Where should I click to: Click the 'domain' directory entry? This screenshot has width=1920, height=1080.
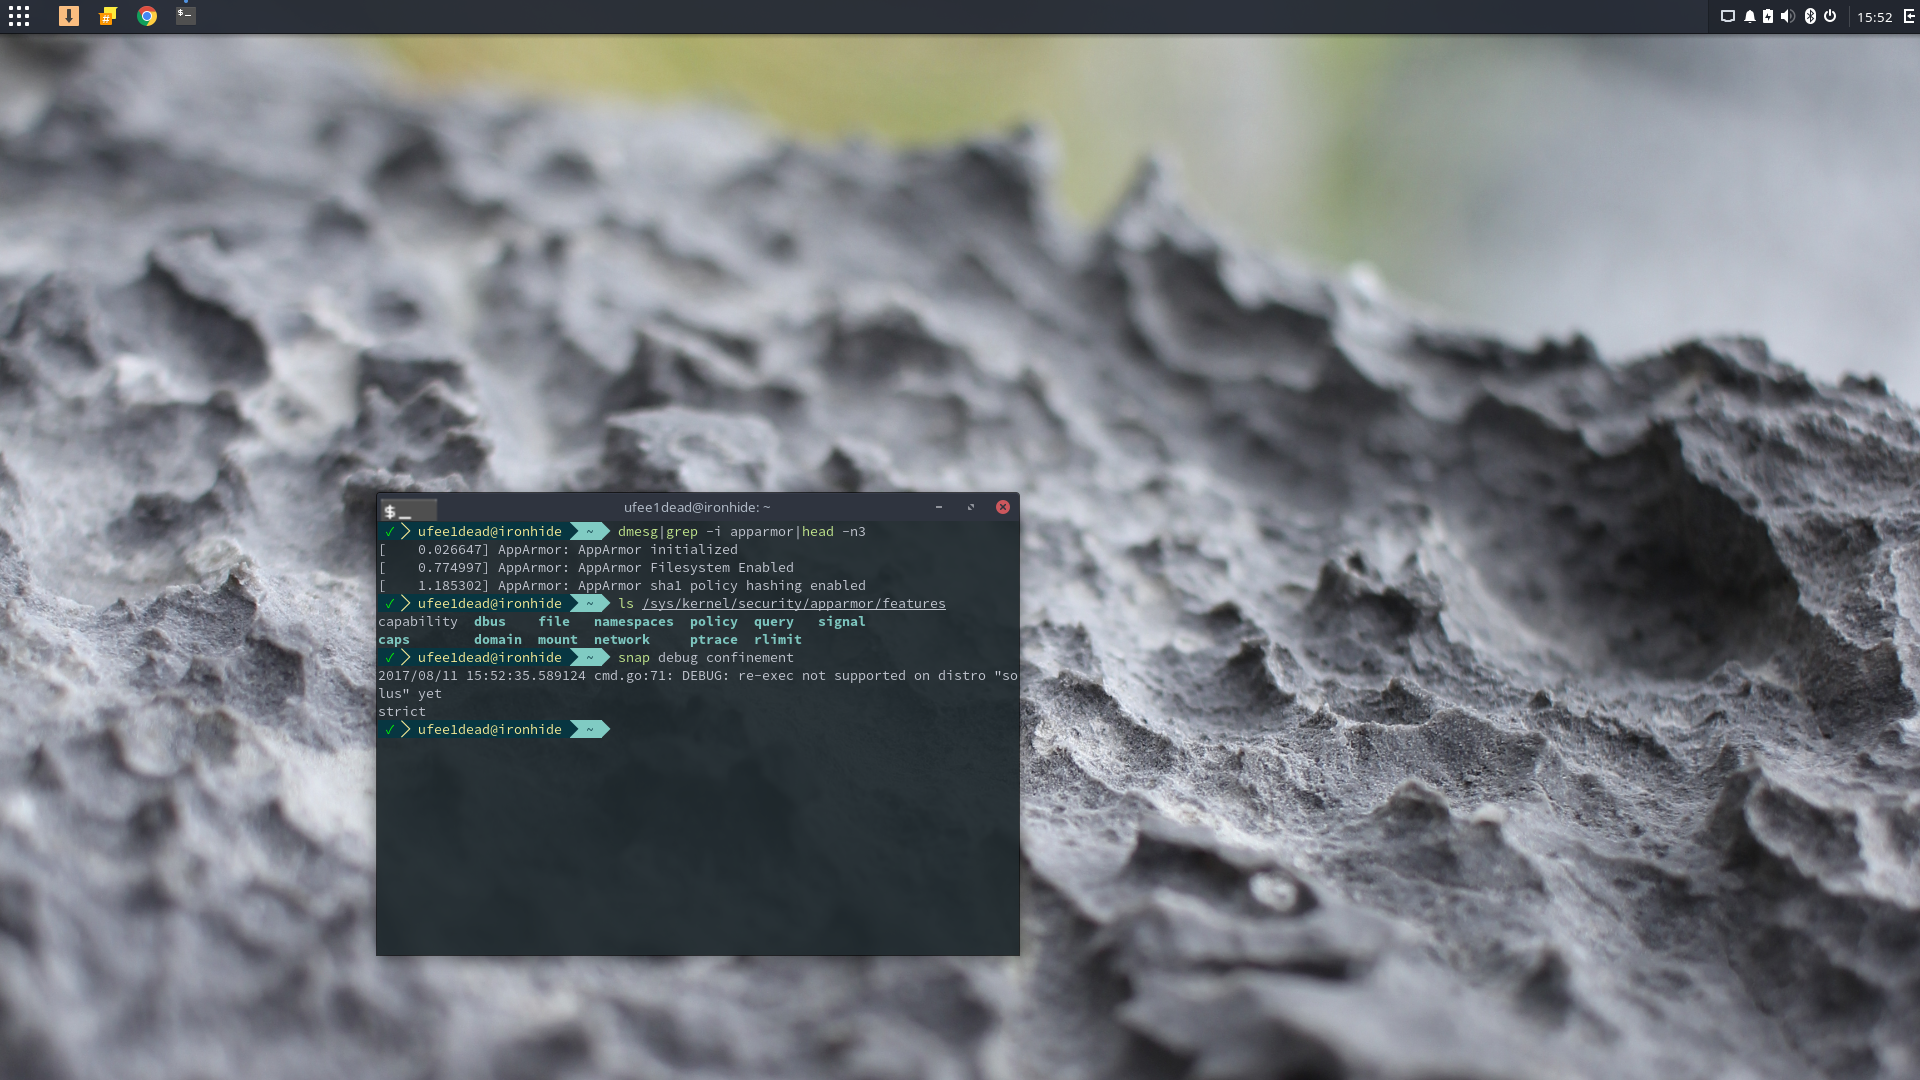coord(498,639)
